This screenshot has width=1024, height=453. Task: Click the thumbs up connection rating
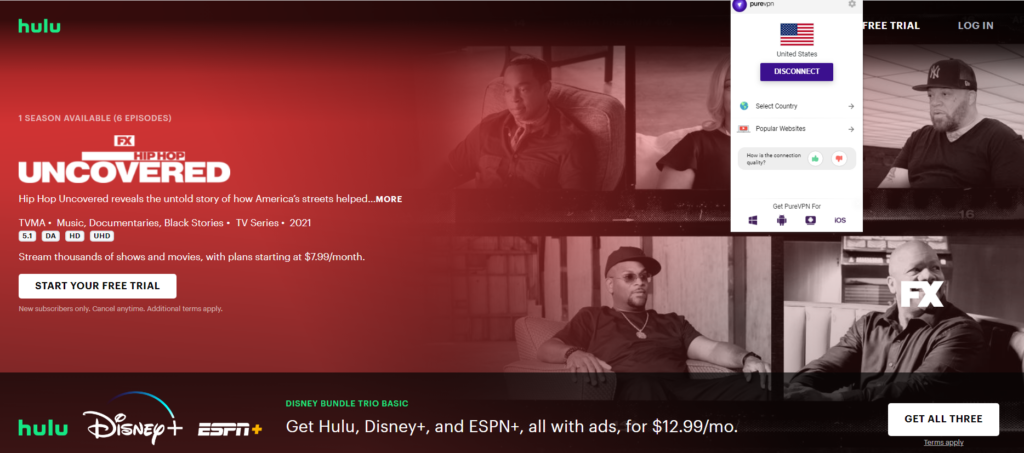(x=815, y=158)
